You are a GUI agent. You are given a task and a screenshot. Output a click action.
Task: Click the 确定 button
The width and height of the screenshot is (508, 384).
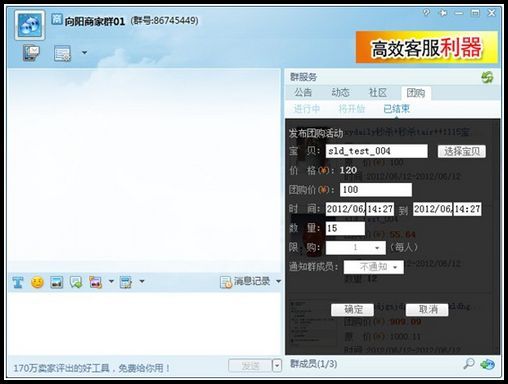(x=353, y=310)
